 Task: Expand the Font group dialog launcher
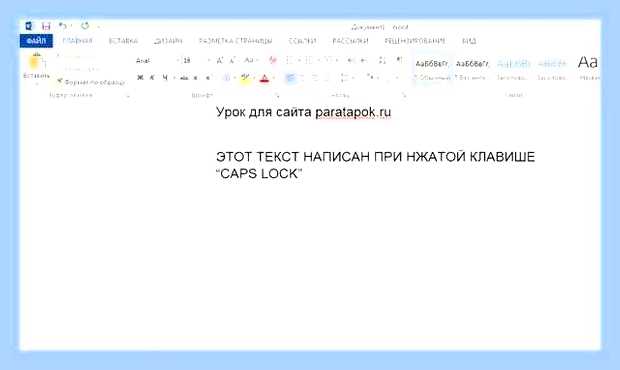coord(278,95)
